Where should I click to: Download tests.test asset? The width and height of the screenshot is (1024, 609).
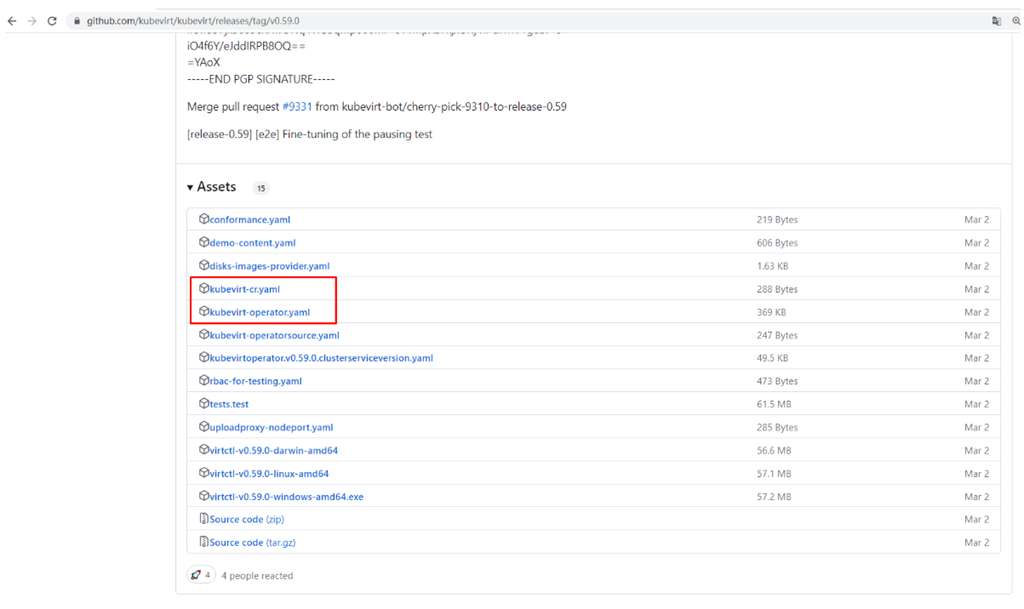(x=229, y=405)
